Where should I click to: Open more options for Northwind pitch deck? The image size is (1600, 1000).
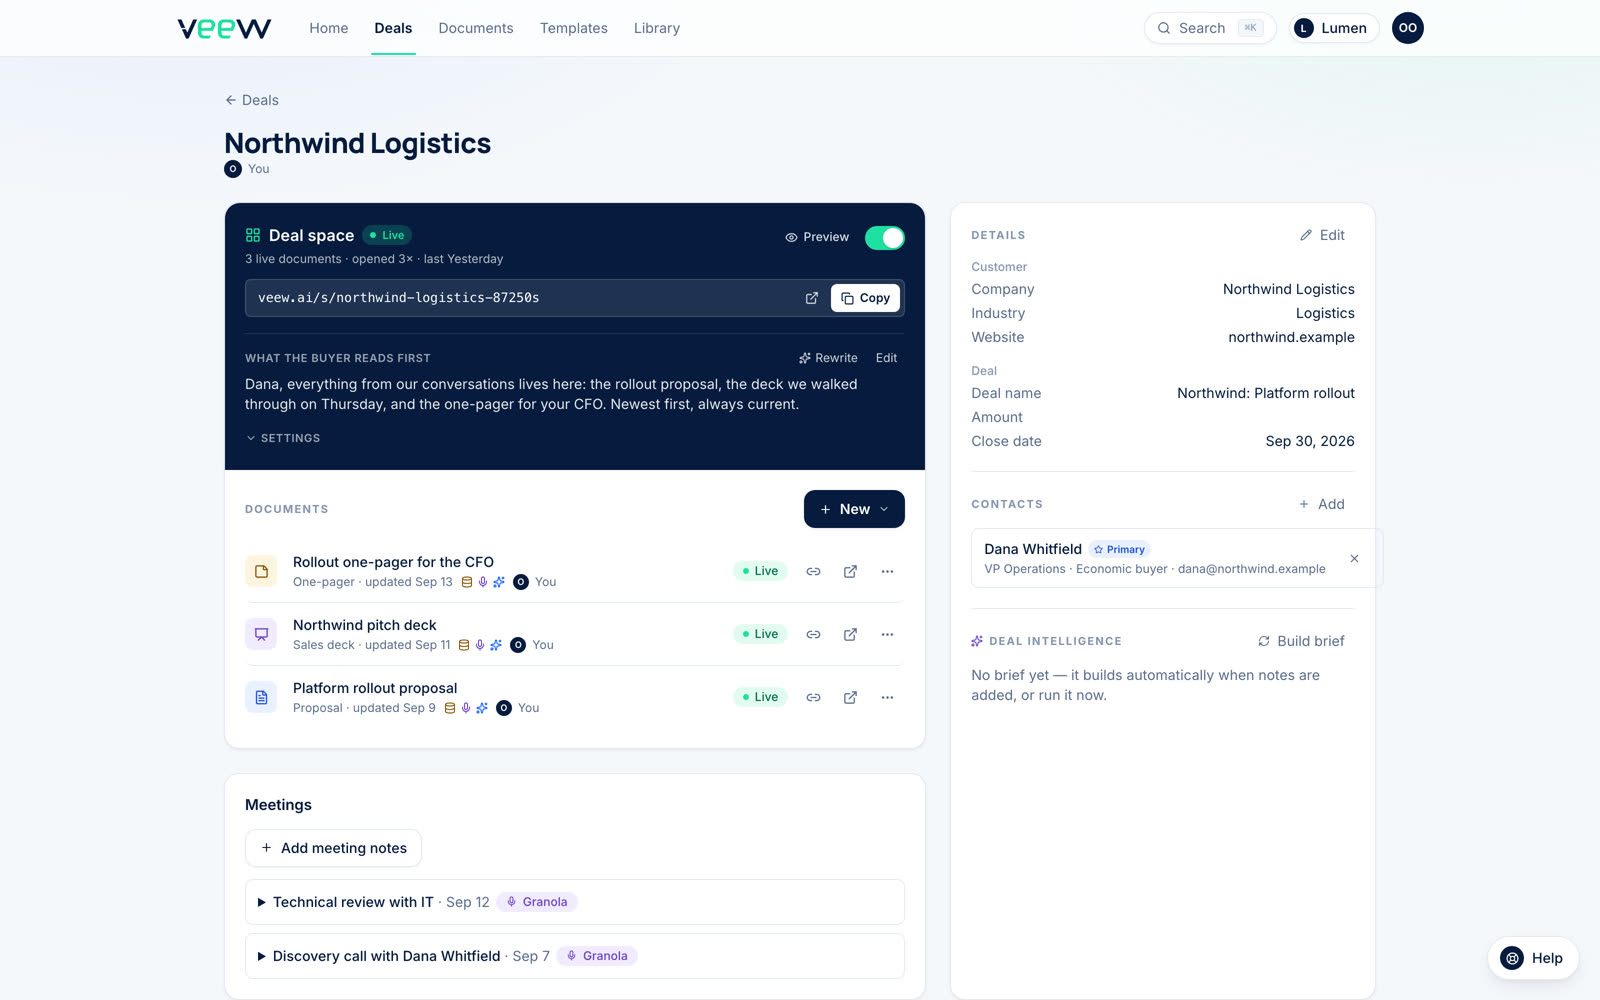coord(887,634)
